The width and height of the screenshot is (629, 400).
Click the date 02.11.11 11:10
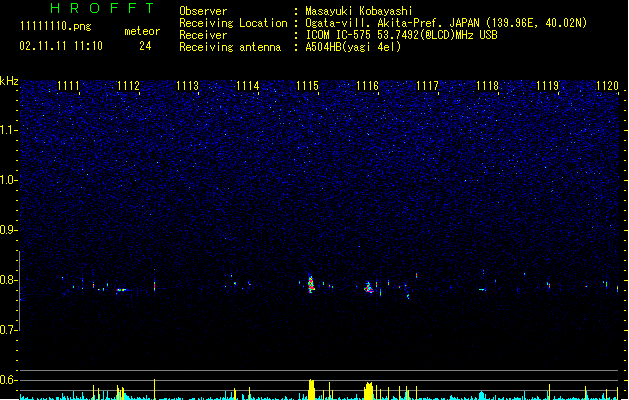tap(61, 46)
